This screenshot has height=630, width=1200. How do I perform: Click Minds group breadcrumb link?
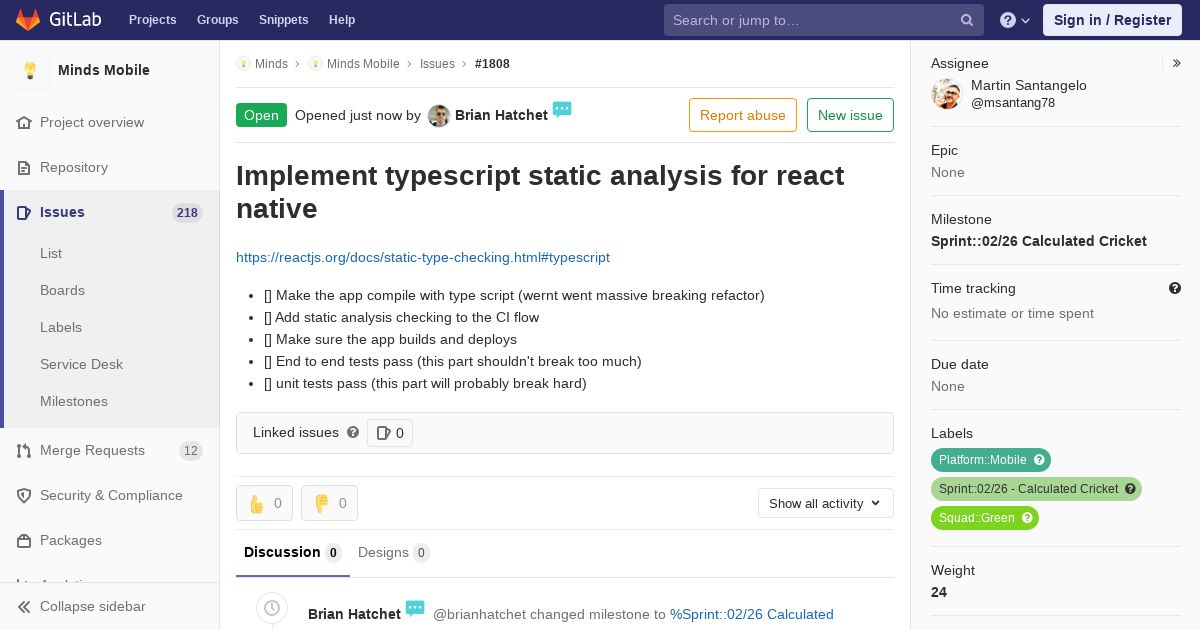271,64
